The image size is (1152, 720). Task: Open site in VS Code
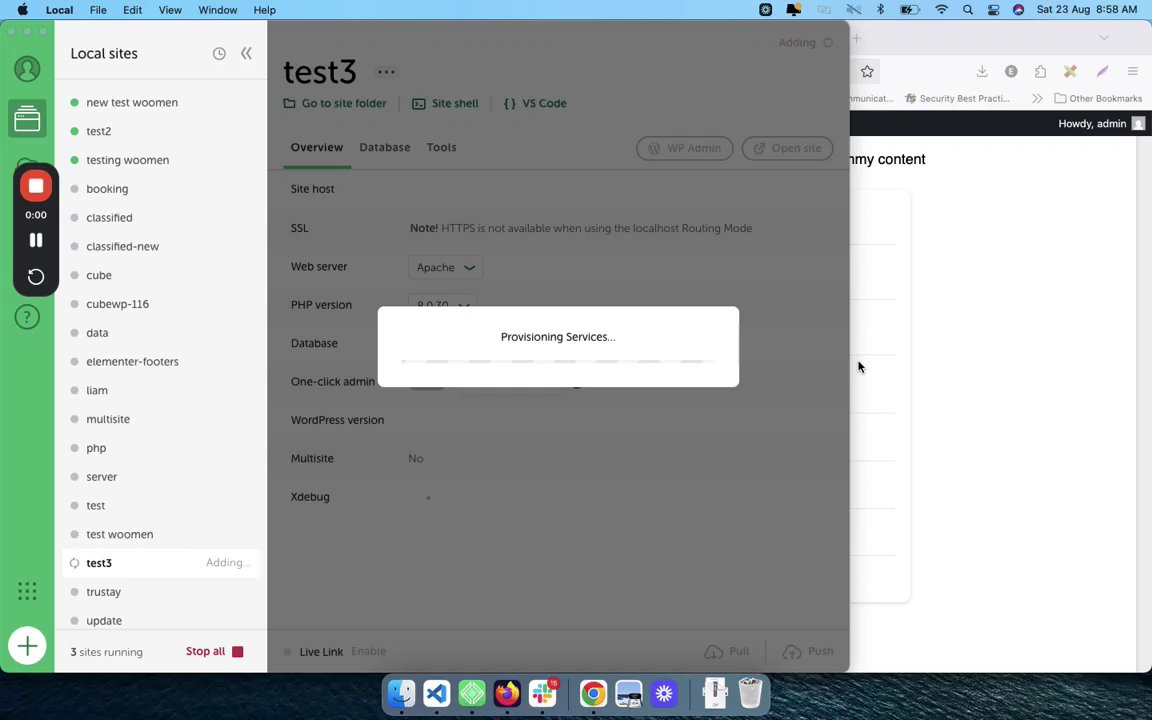(x=535, y=104)
